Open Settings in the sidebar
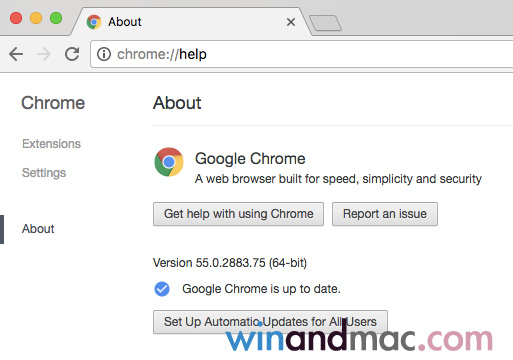This screenshot has width=513, height=360. (x=44, y=173)
